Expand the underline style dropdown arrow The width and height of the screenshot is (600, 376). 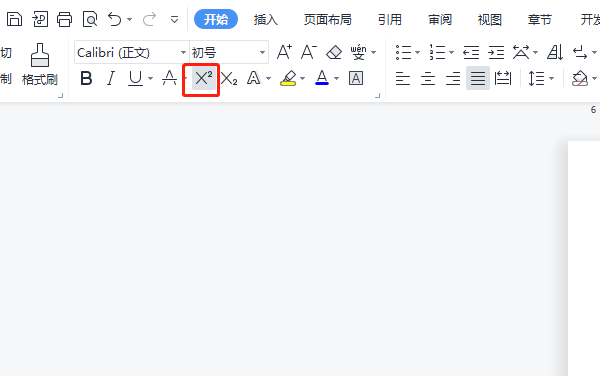pos(150,79)
